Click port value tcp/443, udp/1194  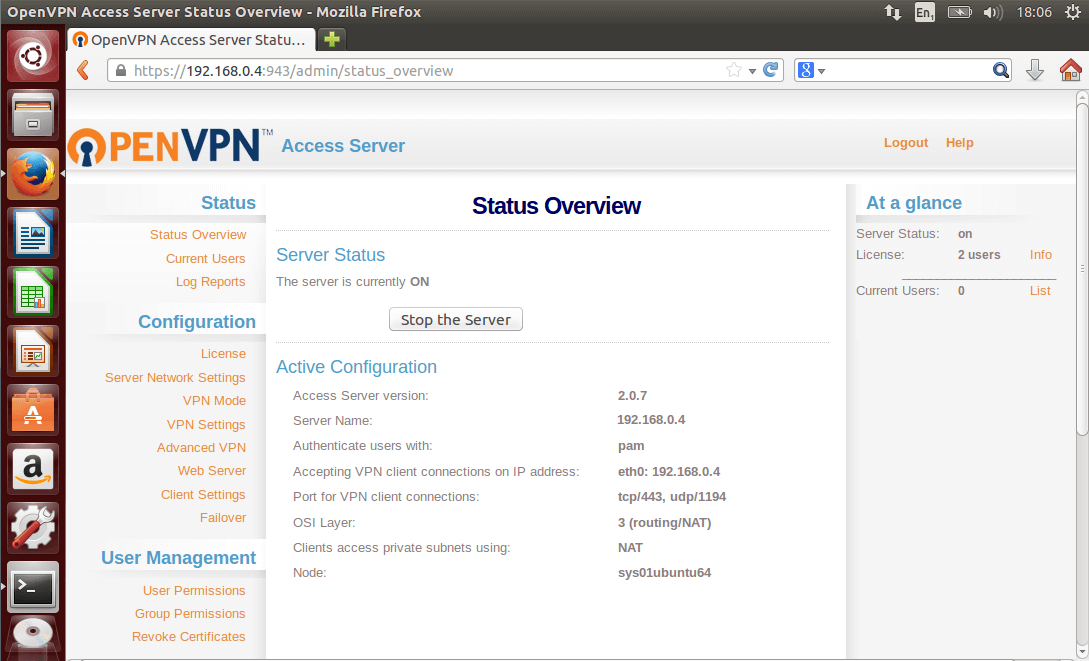click(x=672, y=497)
